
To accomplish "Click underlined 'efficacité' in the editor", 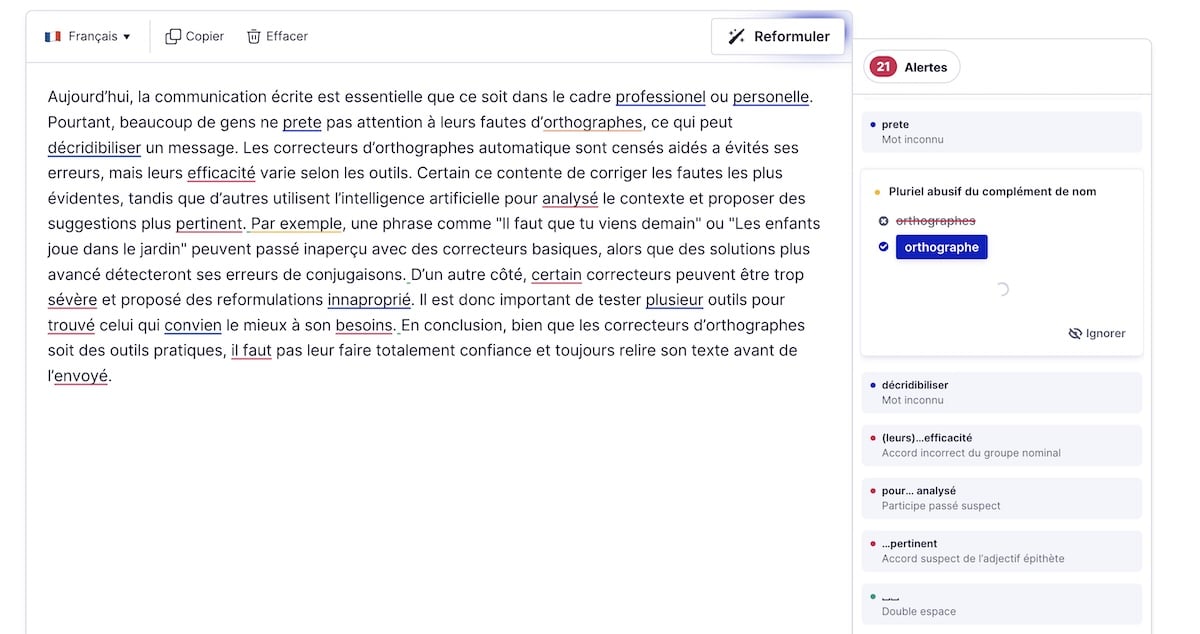I will (x=221, y=173).
